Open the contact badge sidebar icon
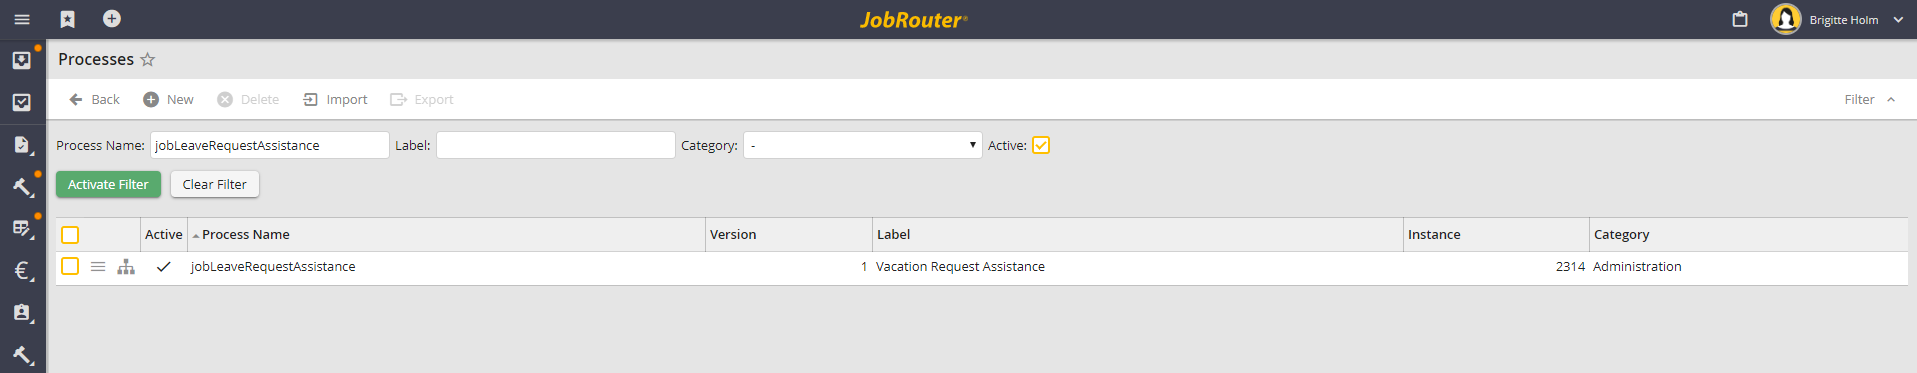The image size is (1917, 373). point(22,313)
